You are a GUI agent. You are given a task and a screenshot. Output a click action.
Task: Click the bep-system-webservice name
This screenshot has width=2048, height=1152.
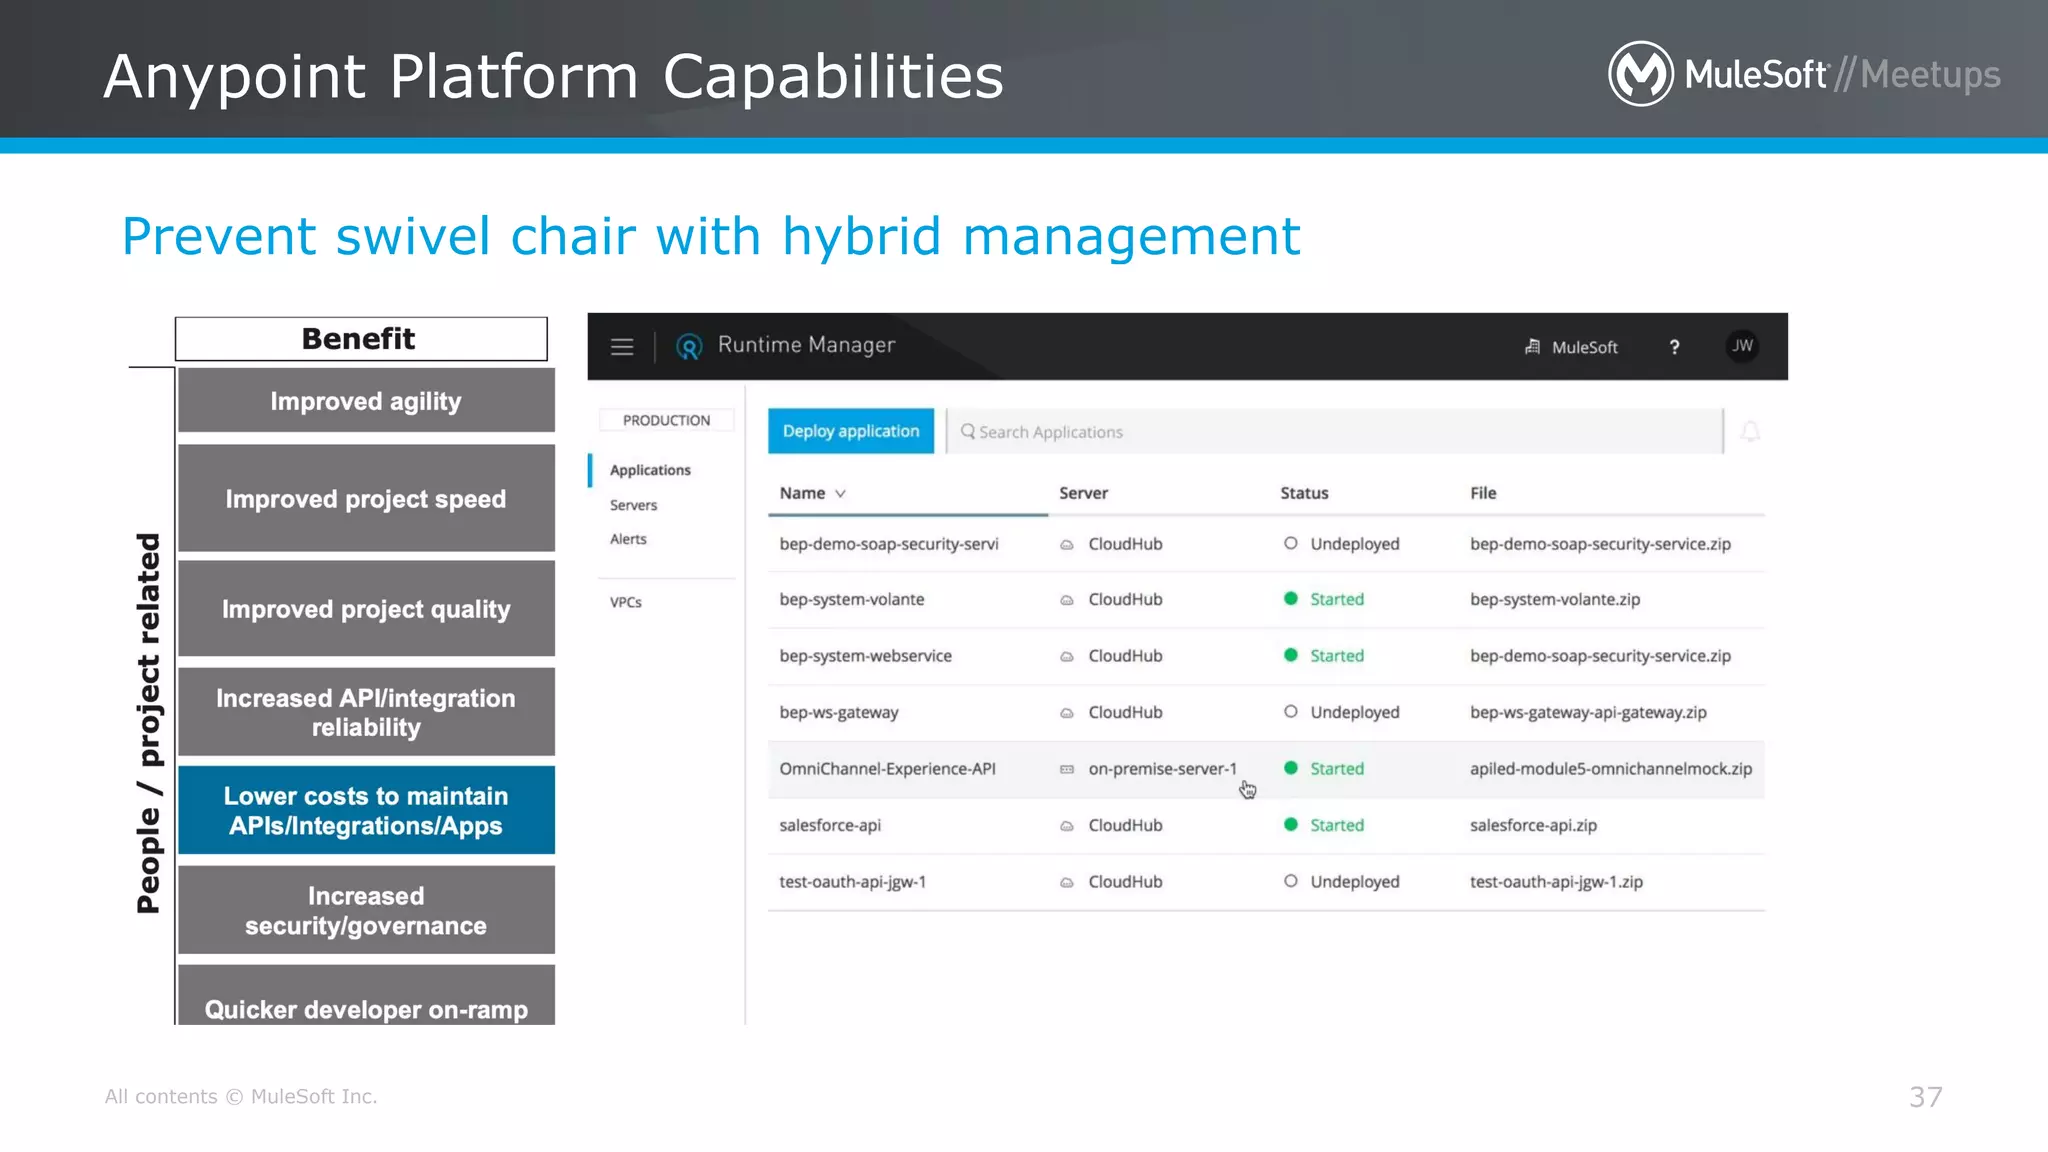(865, 656)
